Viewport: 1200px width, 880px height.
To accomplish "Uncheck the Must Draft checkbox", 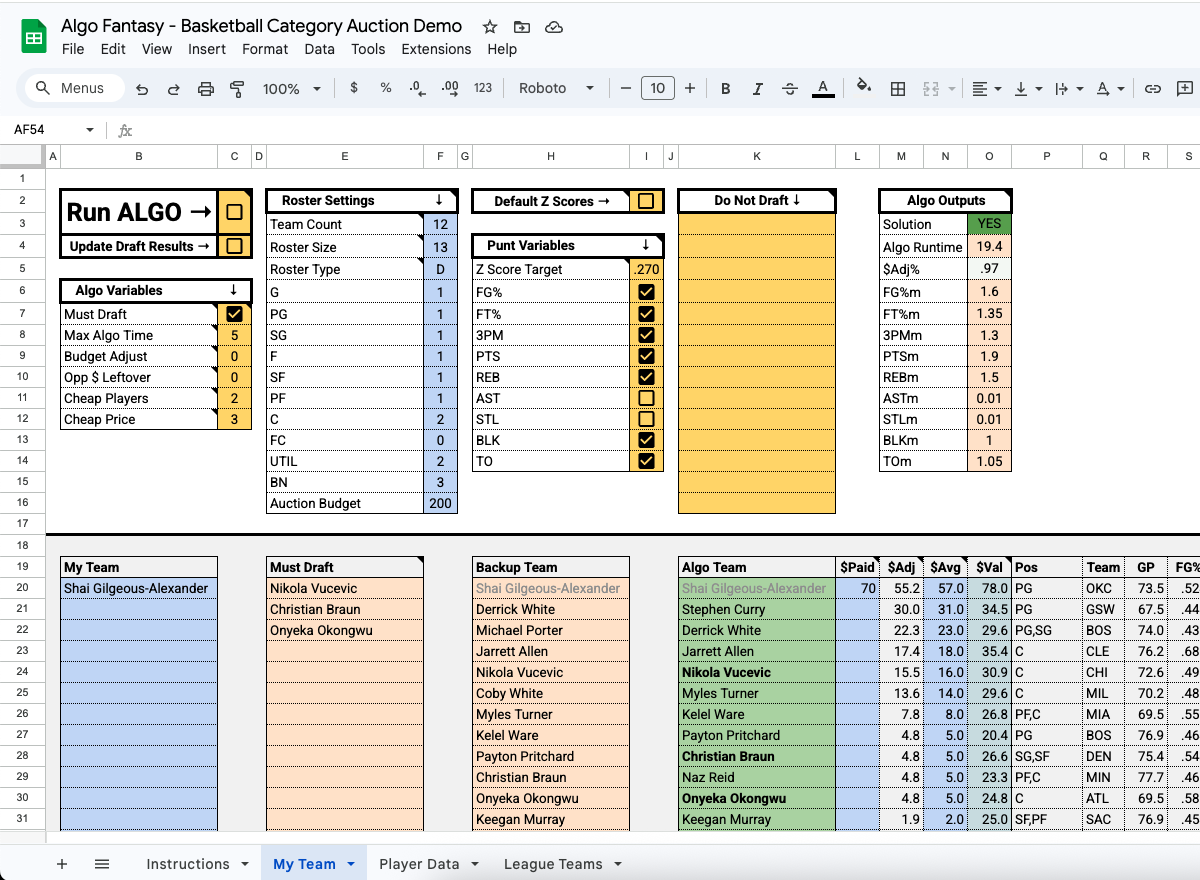I will [235, 314].
